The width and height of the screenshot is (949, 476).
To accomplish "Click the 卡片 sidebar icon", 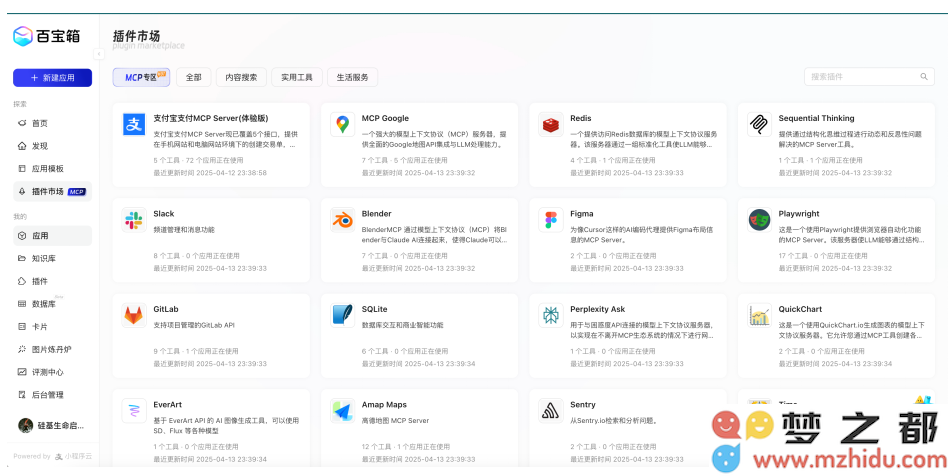I will (22, 326).
